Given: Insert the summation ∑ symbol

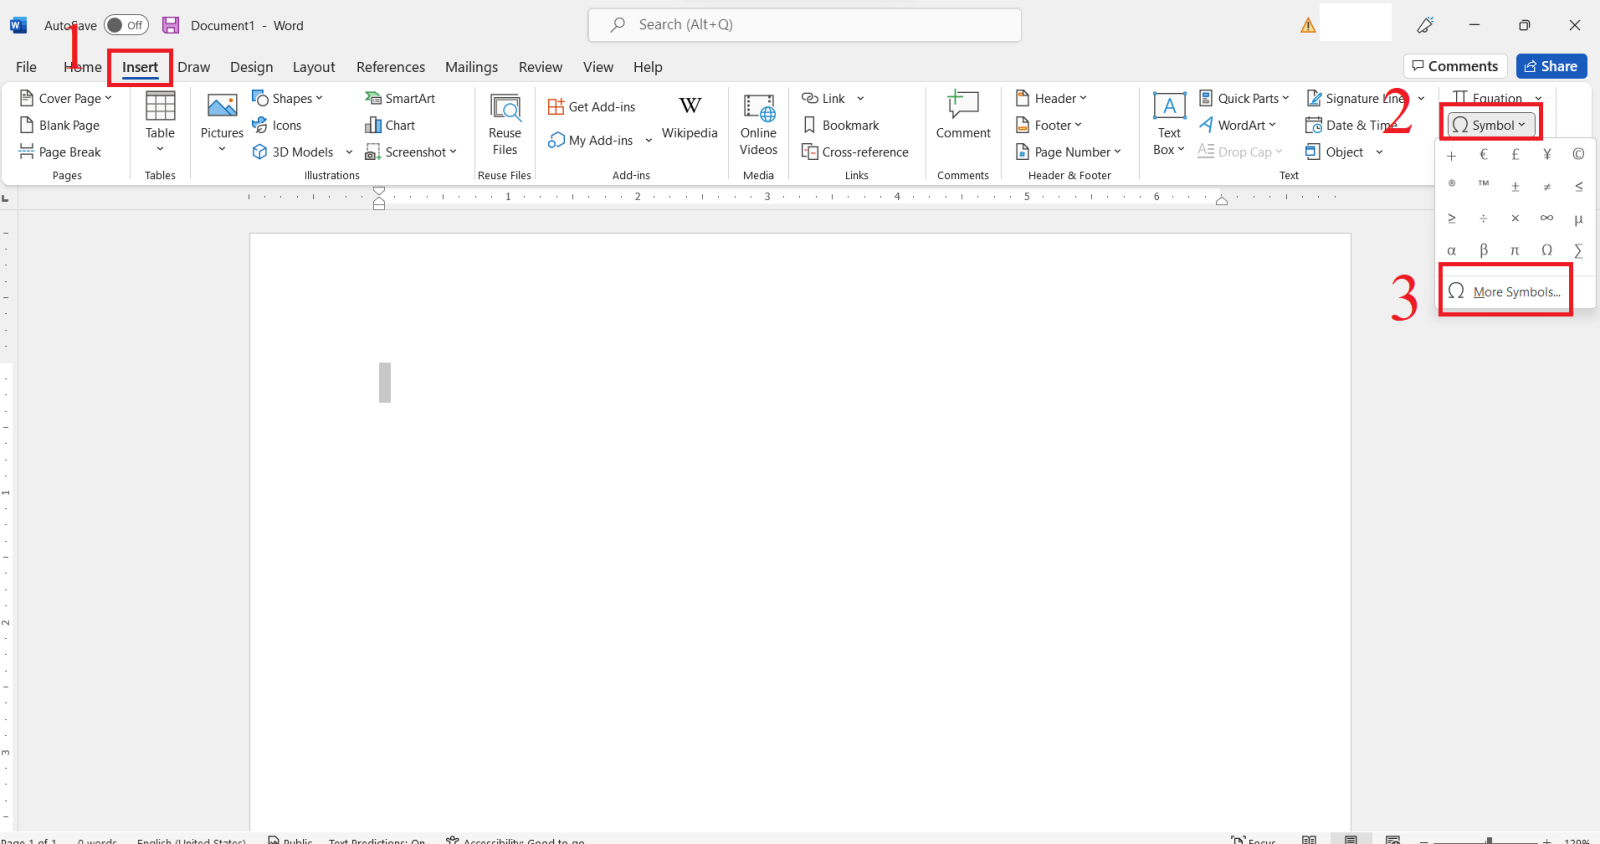Looking at the screenshot, I should [1578, 250].
